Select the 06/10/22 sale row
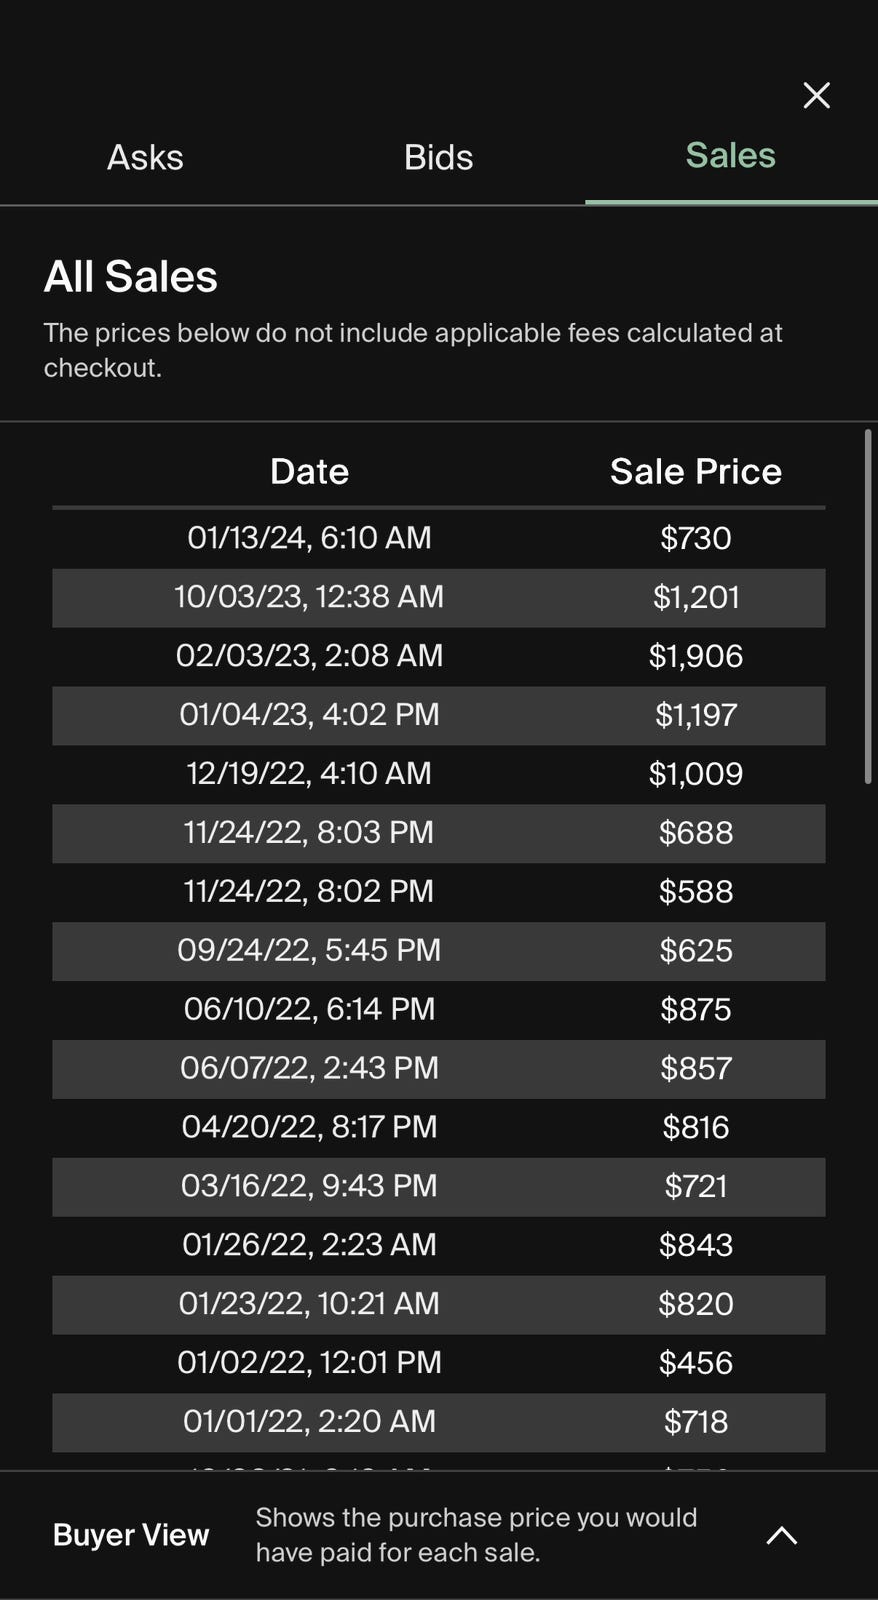 click(438, 1009)
